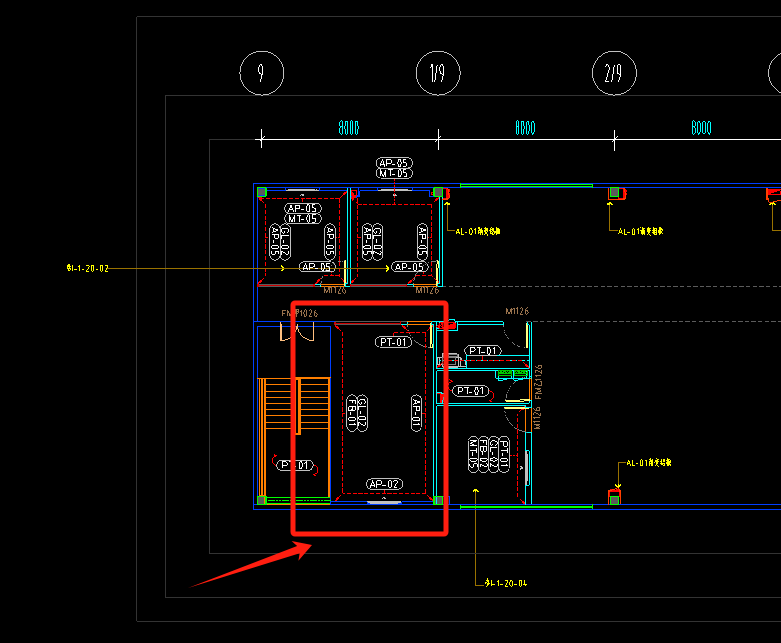
Task: Click the vertical AP-01 tag in highlighted room
Action: pos(417,413)
